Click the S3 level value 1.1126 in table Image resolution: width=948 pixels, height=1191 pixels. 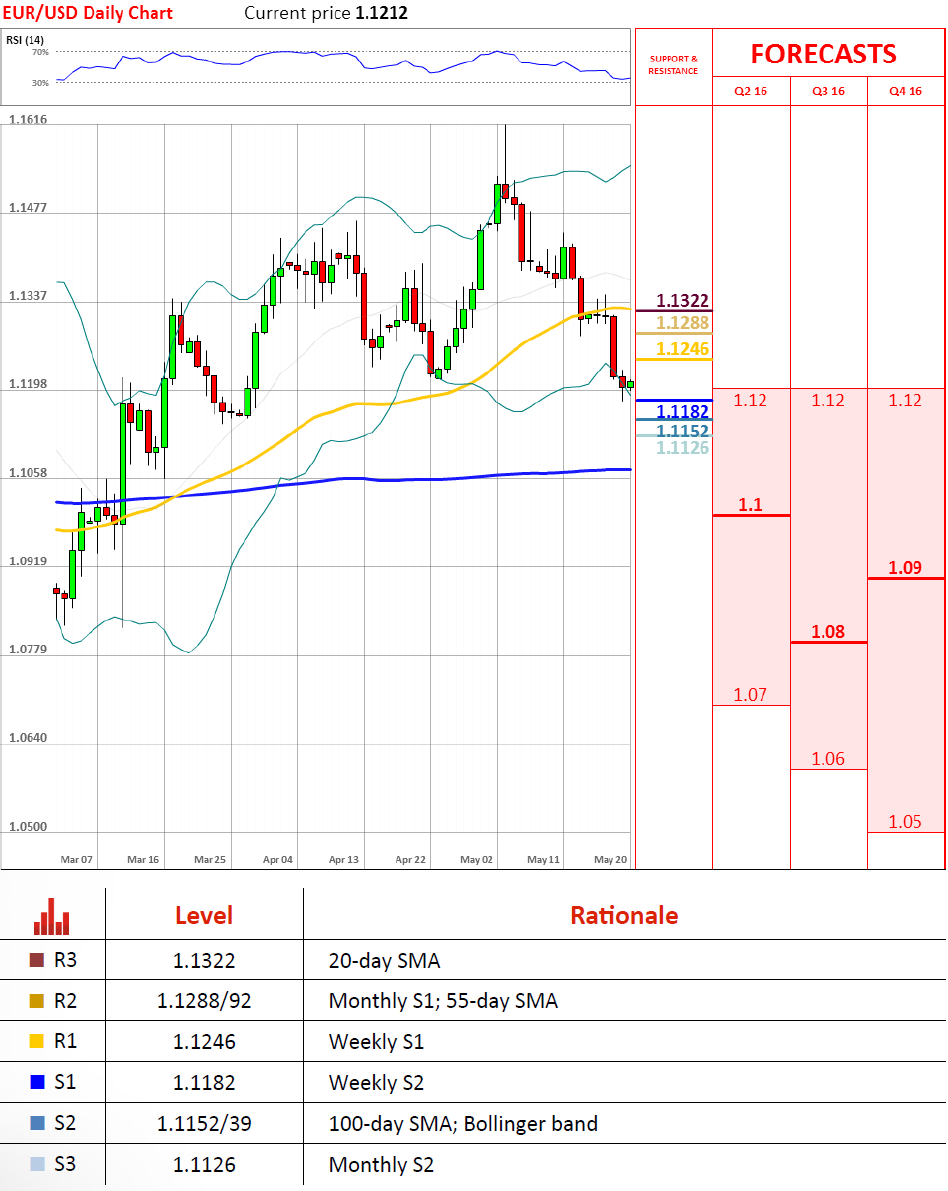coord(204,1164)
